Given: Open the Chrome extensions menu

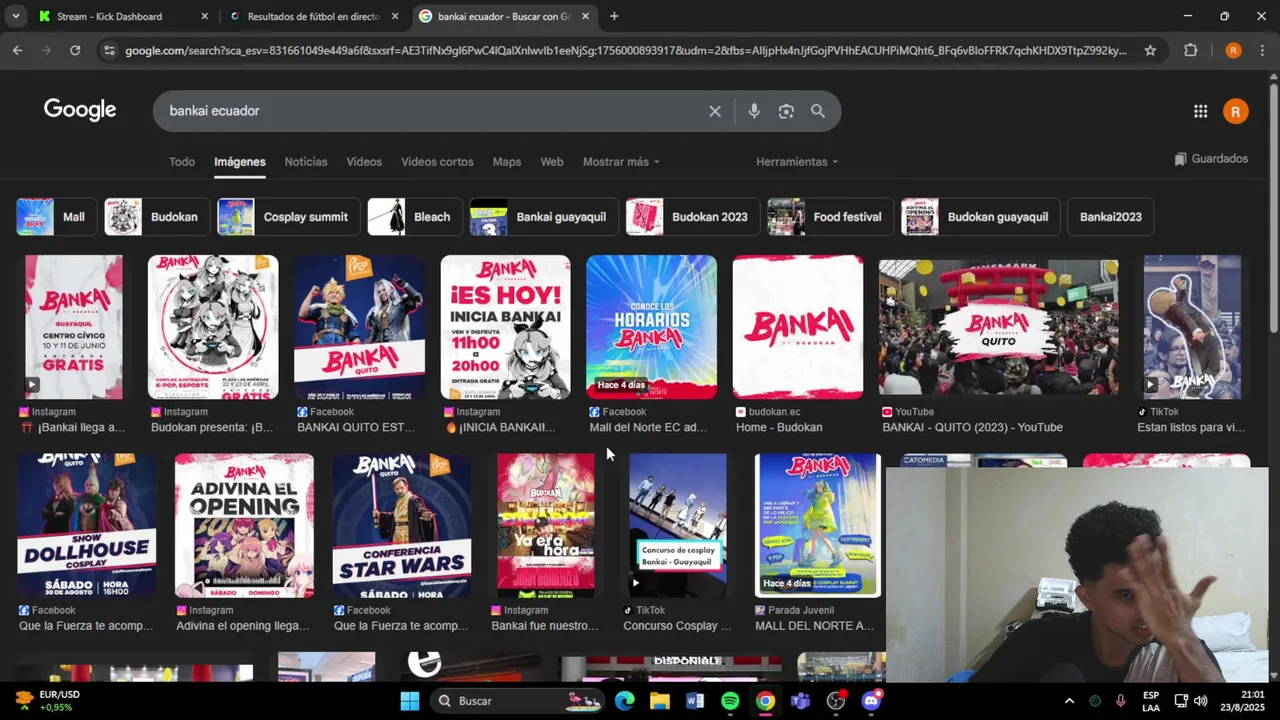Looking at the screenshot, I should pyautogui.click(x=1190, y=50).
